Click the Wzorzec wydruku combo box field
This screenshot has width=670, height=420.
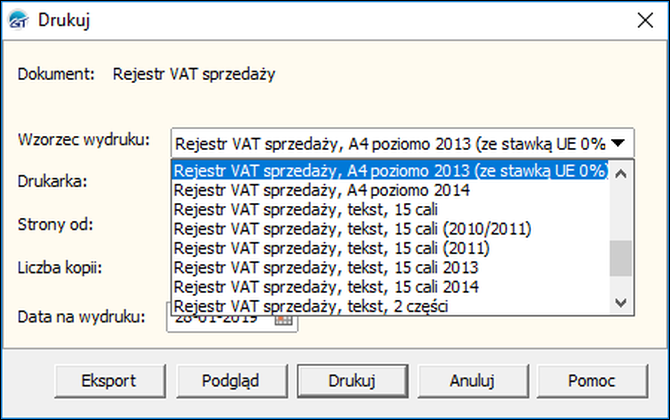(x=402, y=143)
